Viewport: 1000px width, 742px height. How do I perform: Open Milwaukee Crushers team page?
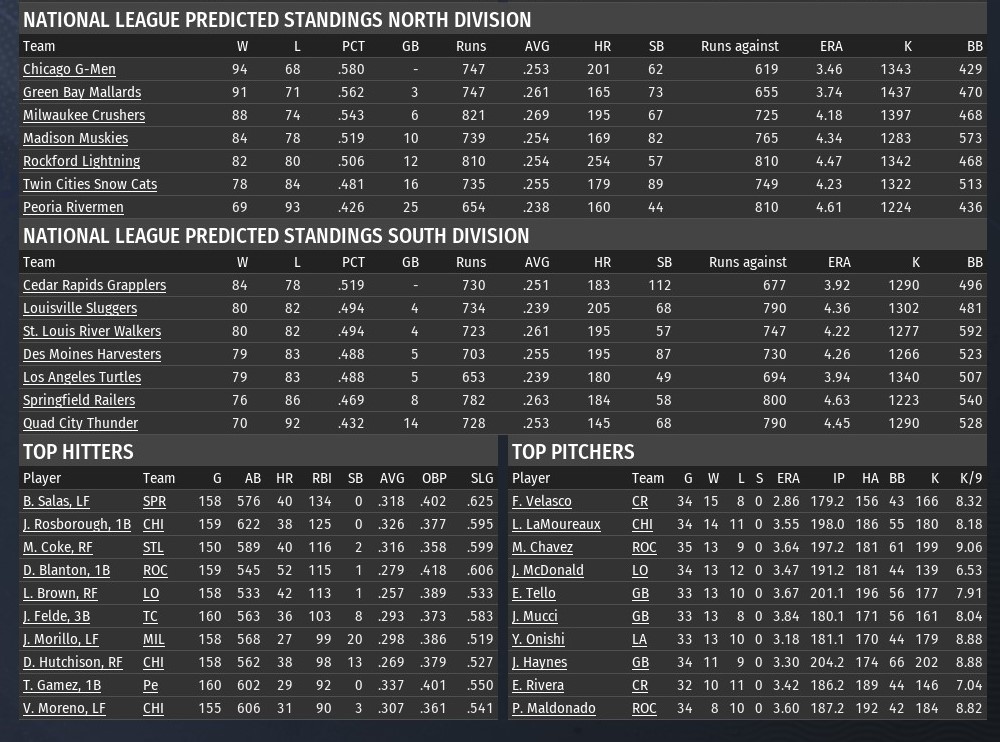coord(84,115)
